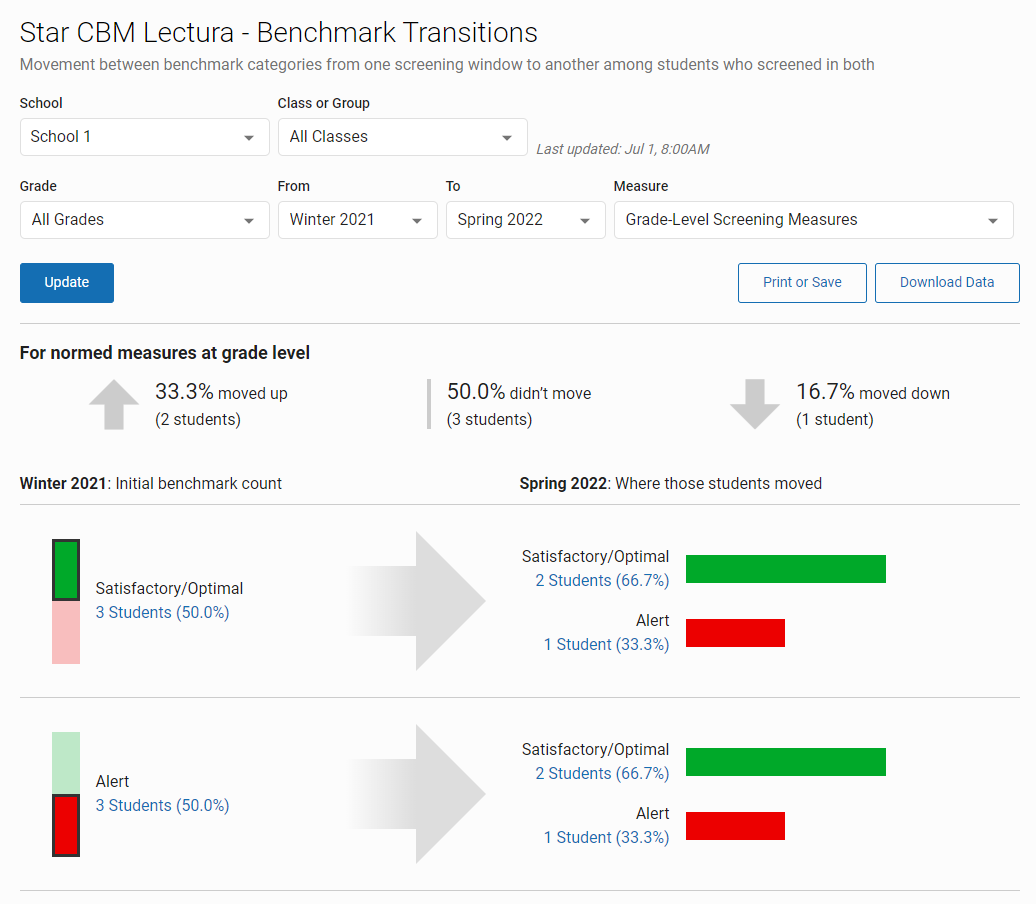
Task: Click the Download Data button
Action: [x=947, y=283]
